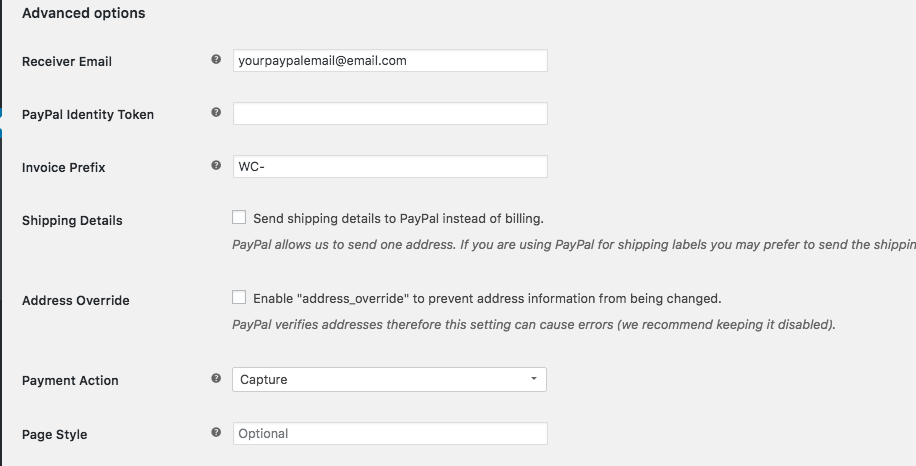
Task: Select the Invoice Prefix text field
Action: coord(390,166)
